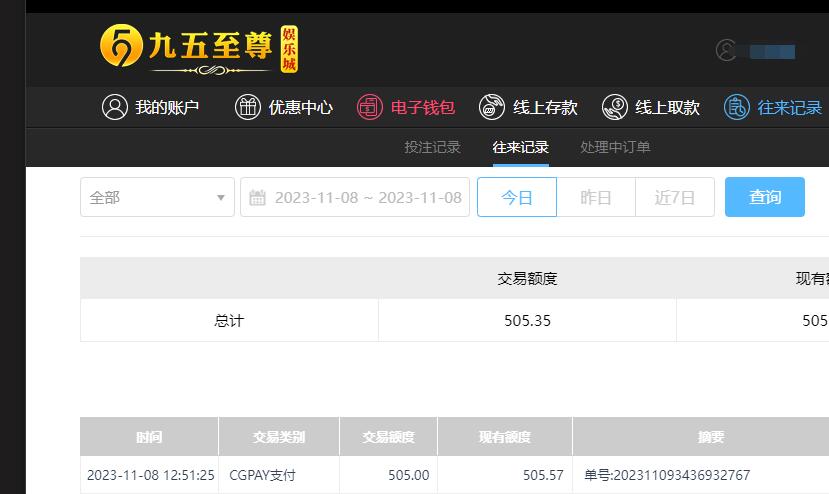Click the 优惠中心 gift icon
The image size is (829, 494).
click(247, 107)
